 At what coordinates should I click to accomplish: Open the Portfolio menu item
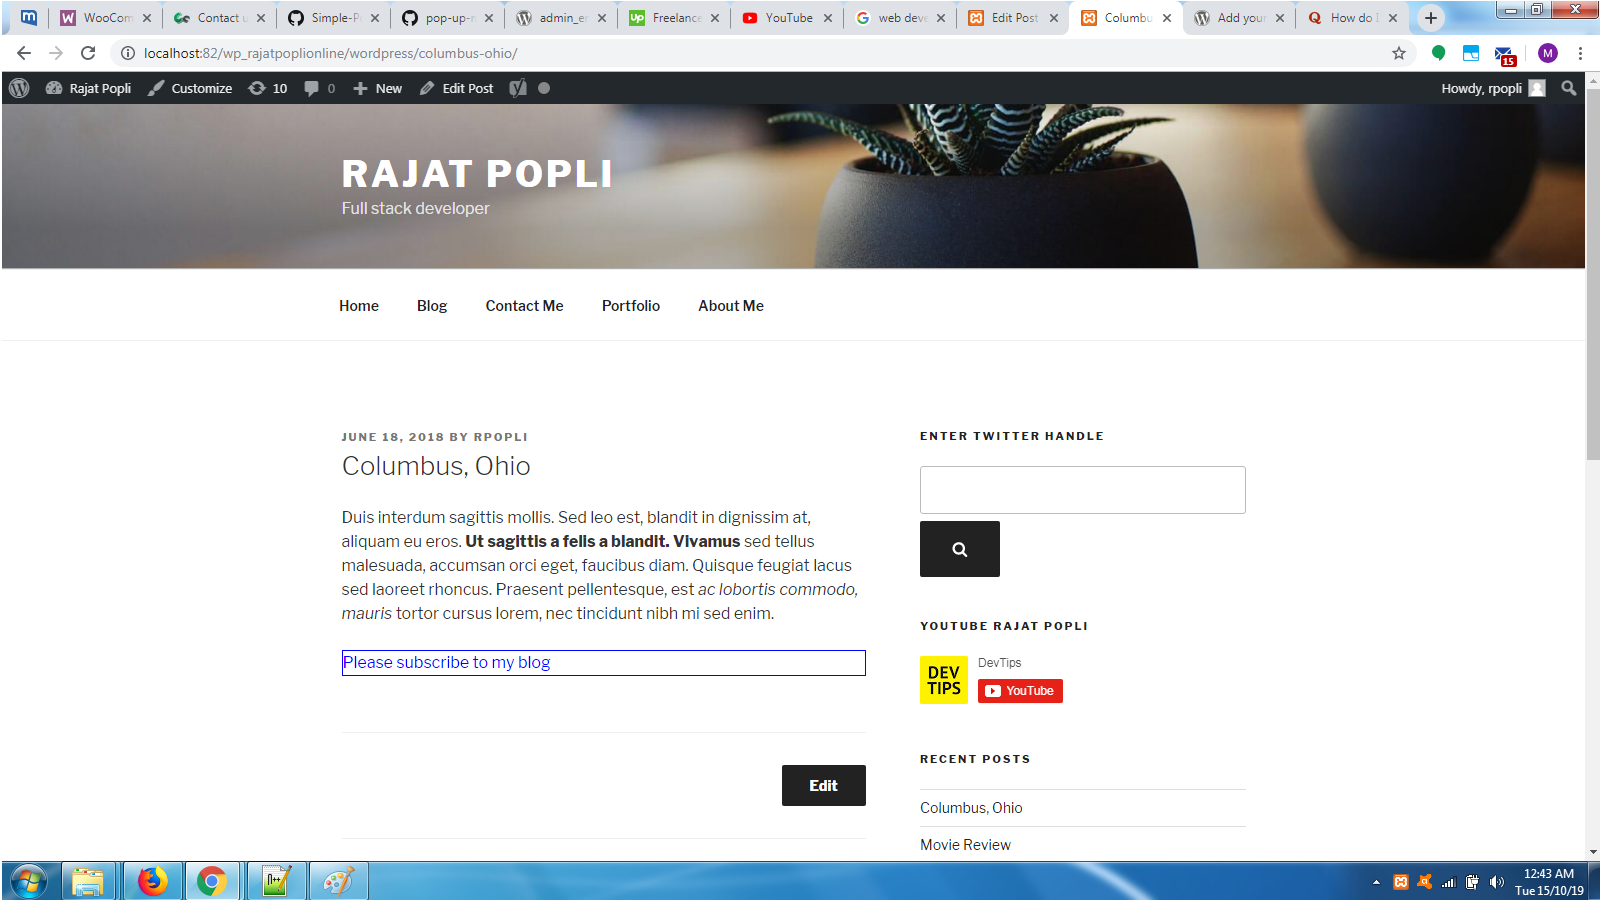(x=631, y=306)
